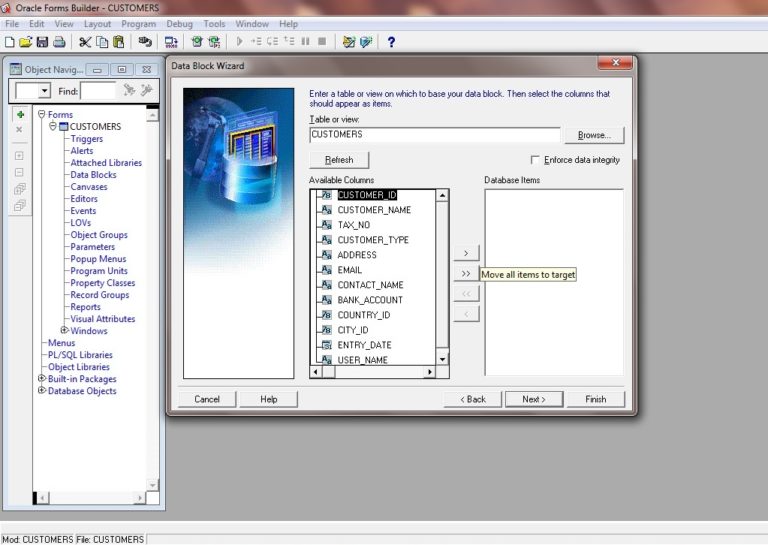The width and height of the screenshot is (768, 545).
Task: Expand the Built-in Packages node
Action: coord(42,378)
